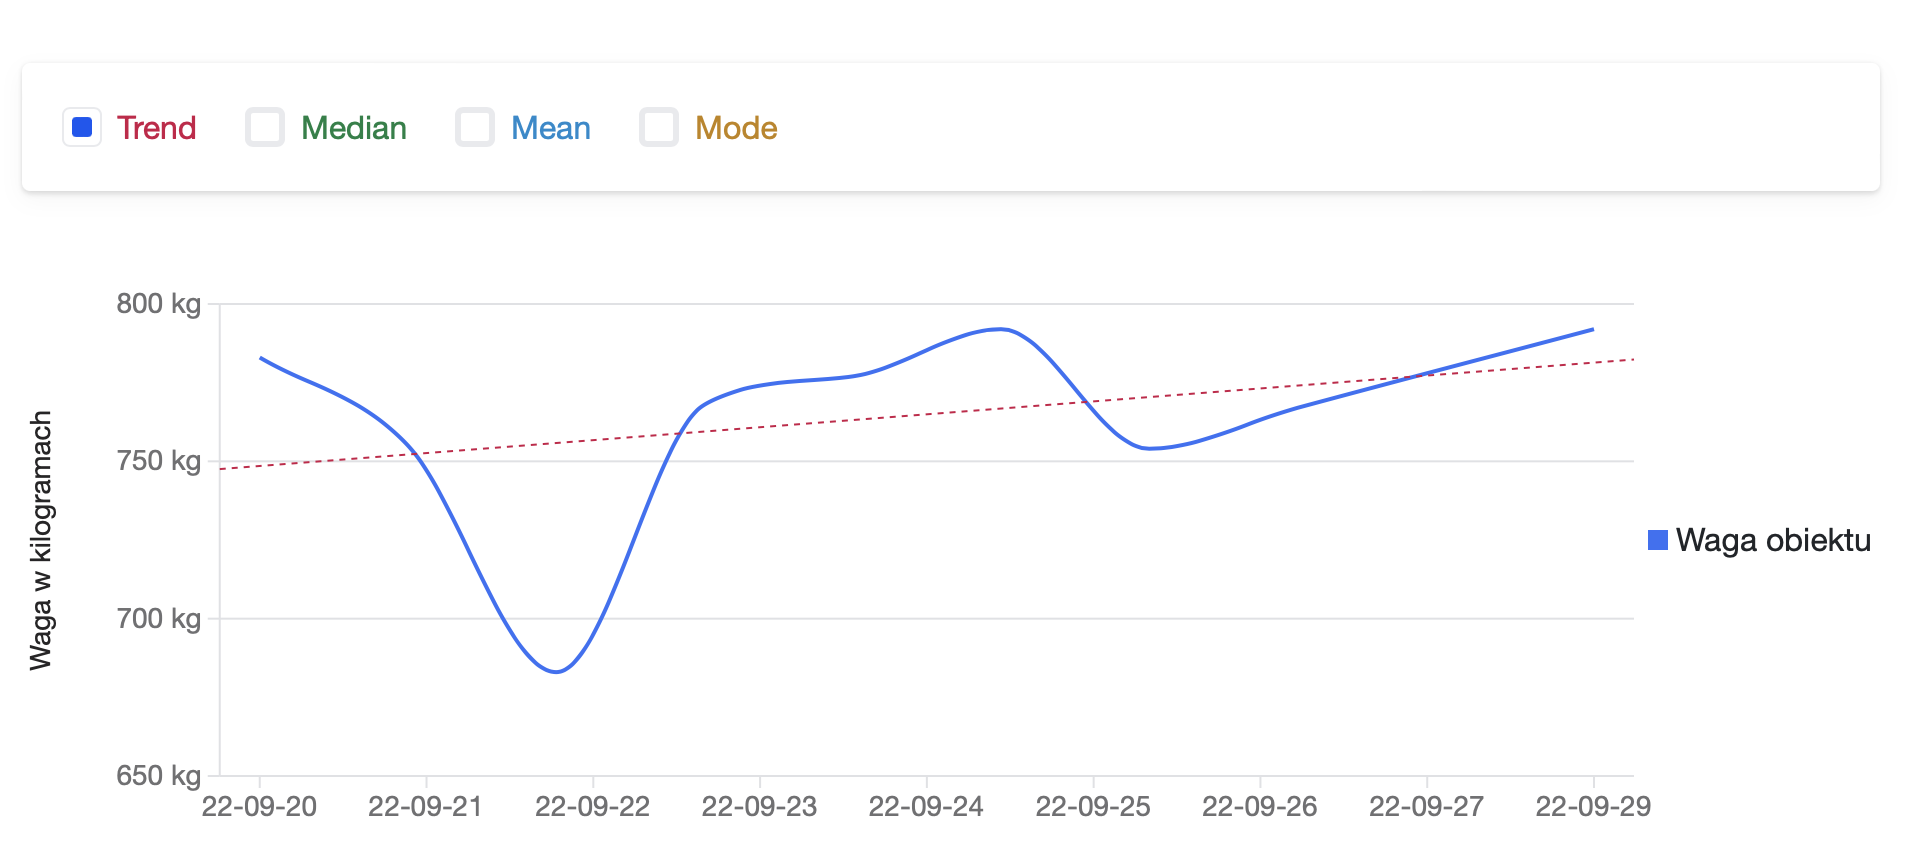The image size is (1926, 868).
Task: Click the 800 kg axis label
Action: pyautogui.click(x=160, y=305)
